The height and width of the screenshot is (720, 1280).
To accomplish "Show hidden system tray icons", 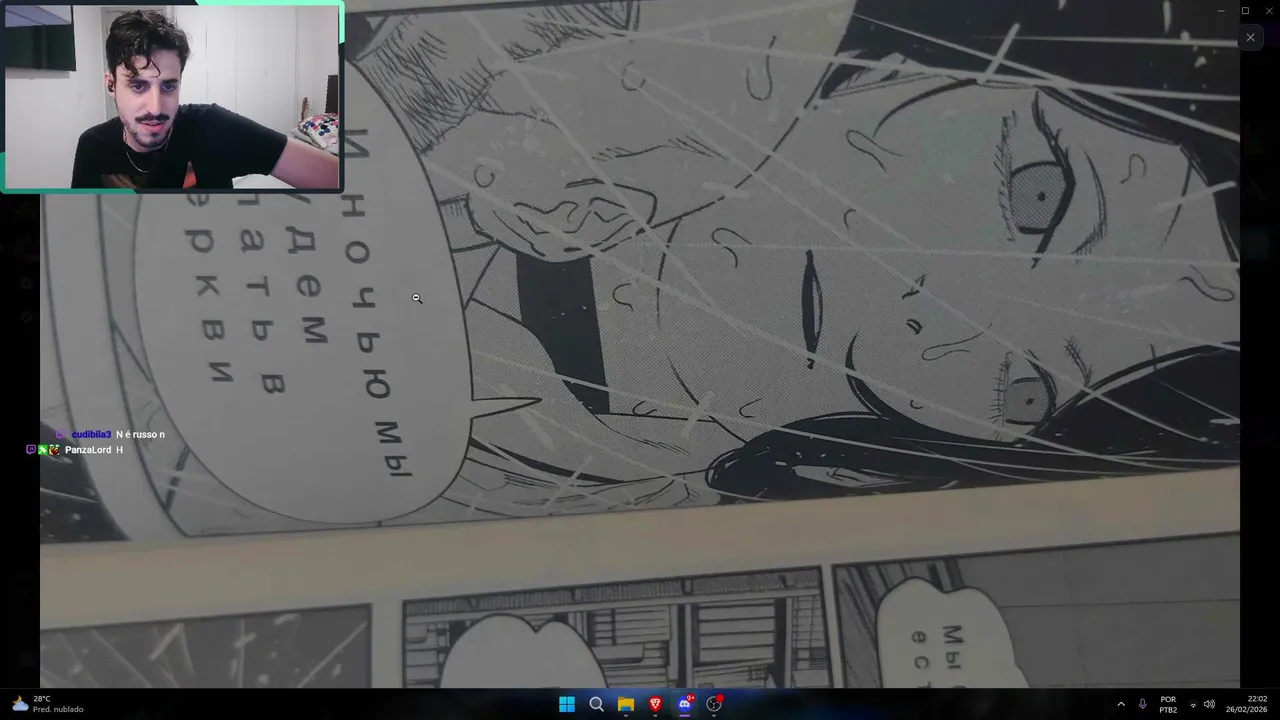I will (x=1120, y=704).
